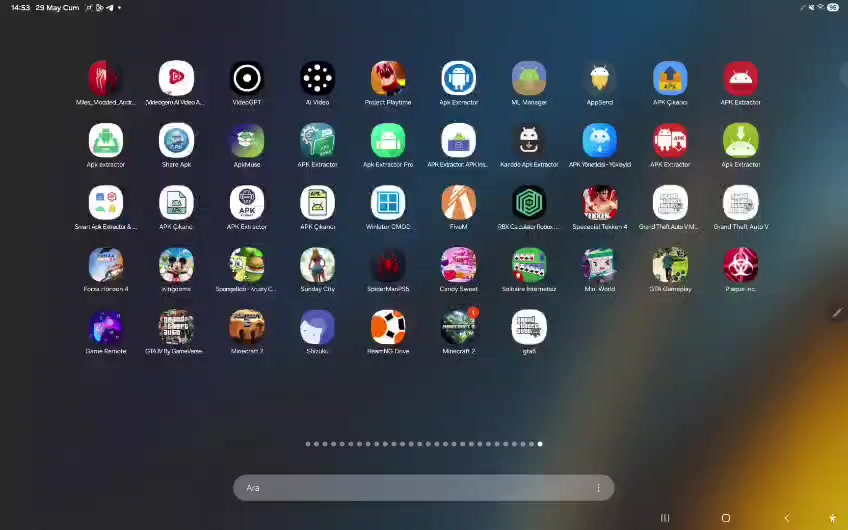Open the ApkMuse app
Image resolution: width=848 pixels, height=530 pixels.
(x=247, y=141)
